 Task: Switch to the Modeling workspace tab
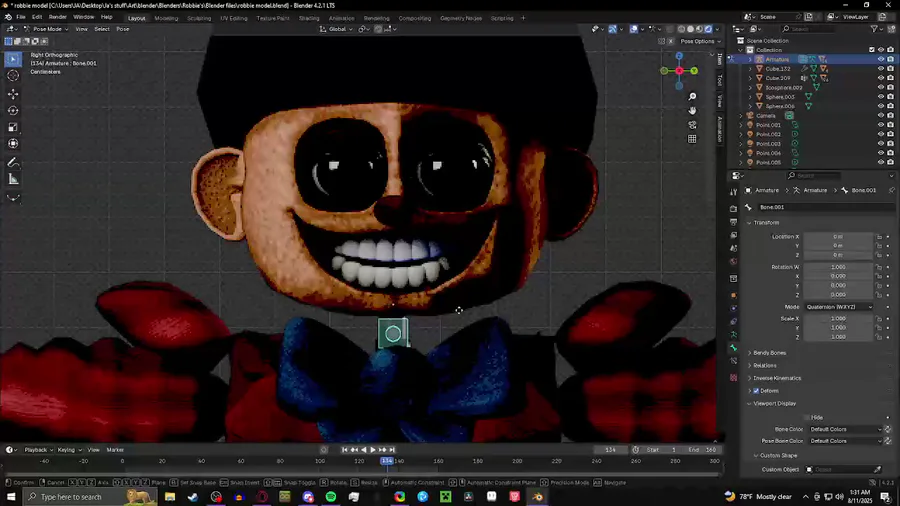click(x=166, y=18)
